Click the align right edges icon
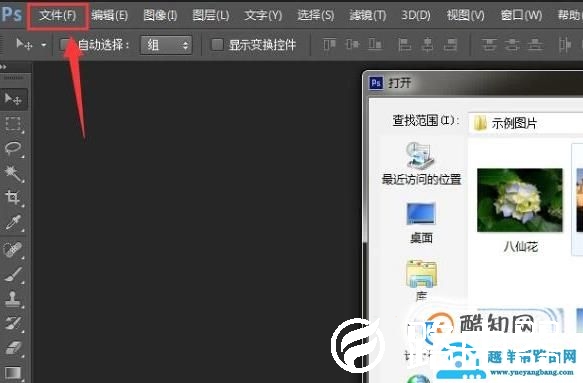Image resolution: width=583 pixels, height=383 pixels. tap(450, 45)
